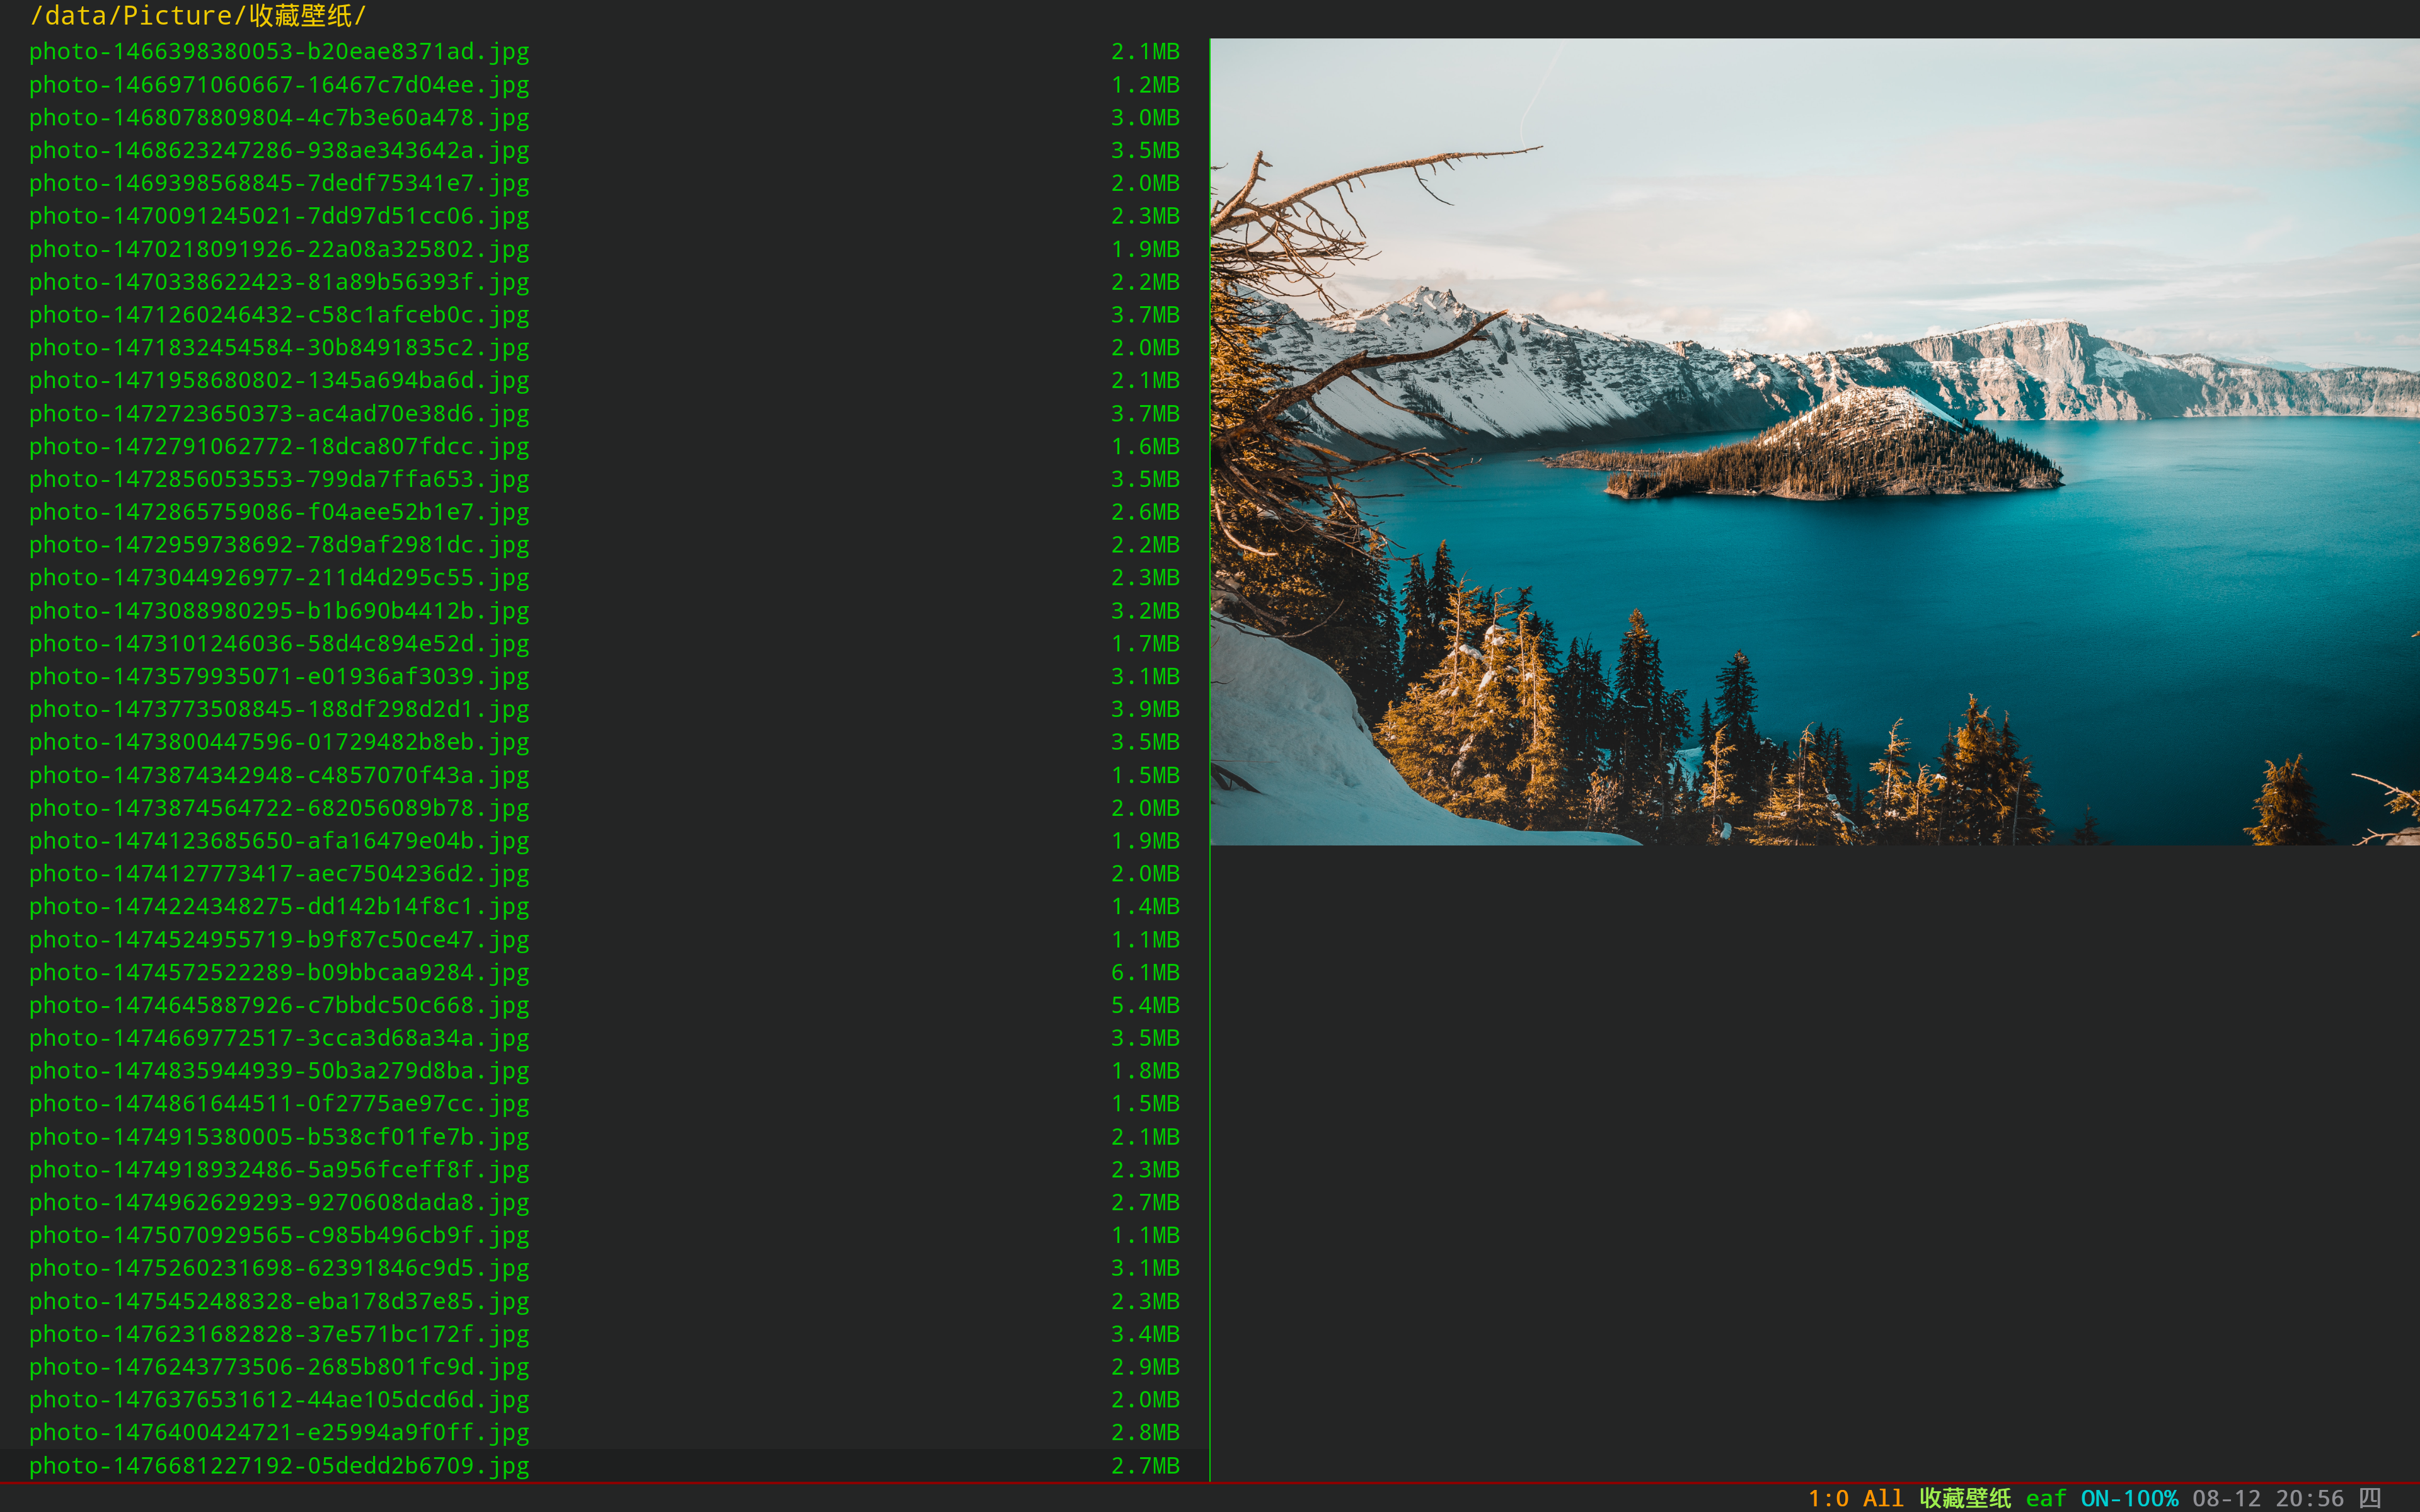Click the ON-100% battery indicator

click(2129, 1498)
